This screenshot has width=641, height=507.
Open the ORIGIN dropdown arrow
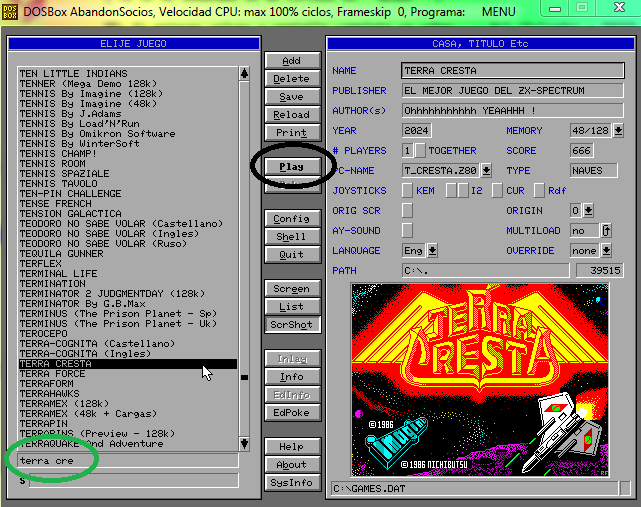[x=588, y=211]
